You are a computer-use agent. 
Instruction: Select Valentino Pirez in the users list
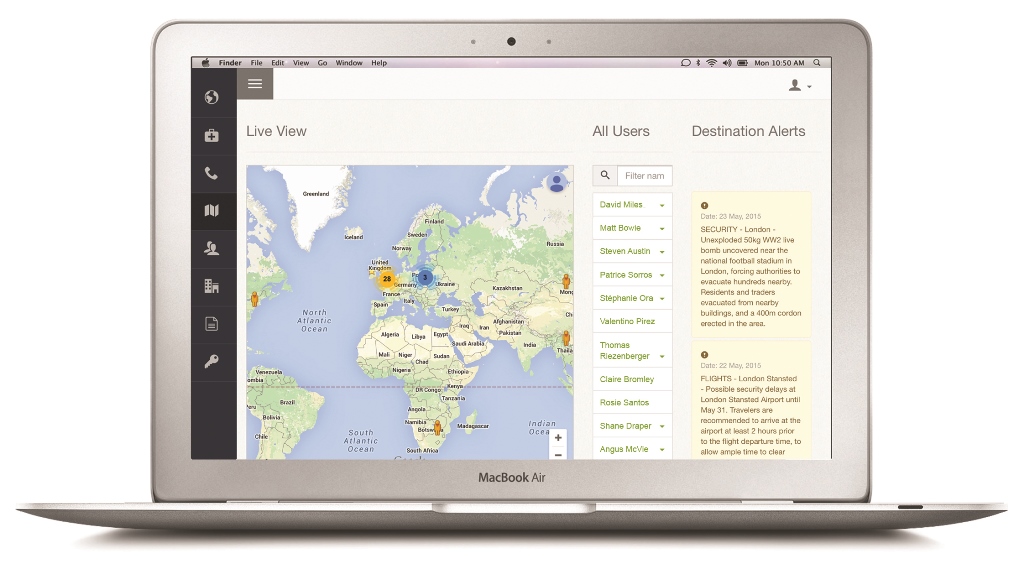point(627,321)
